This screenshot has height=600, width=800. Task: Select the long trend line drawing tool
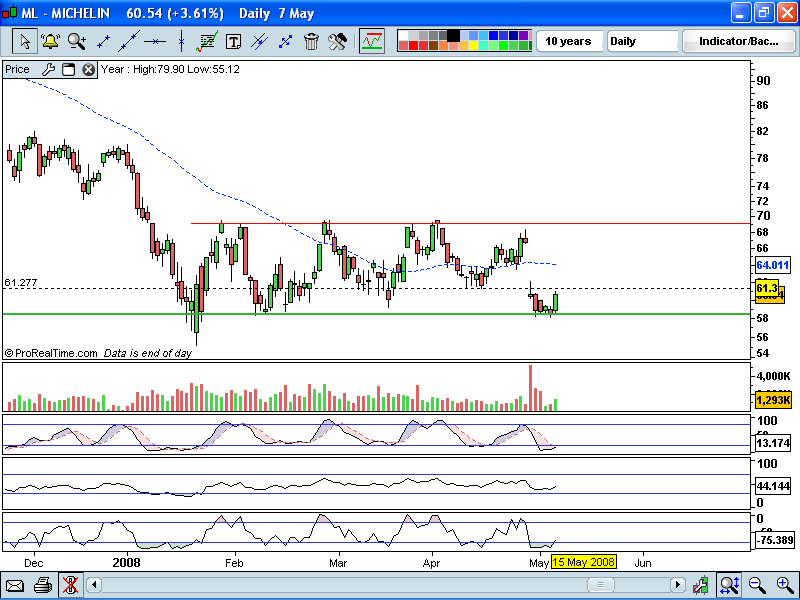pyautogui.click(x=129, y=41)
